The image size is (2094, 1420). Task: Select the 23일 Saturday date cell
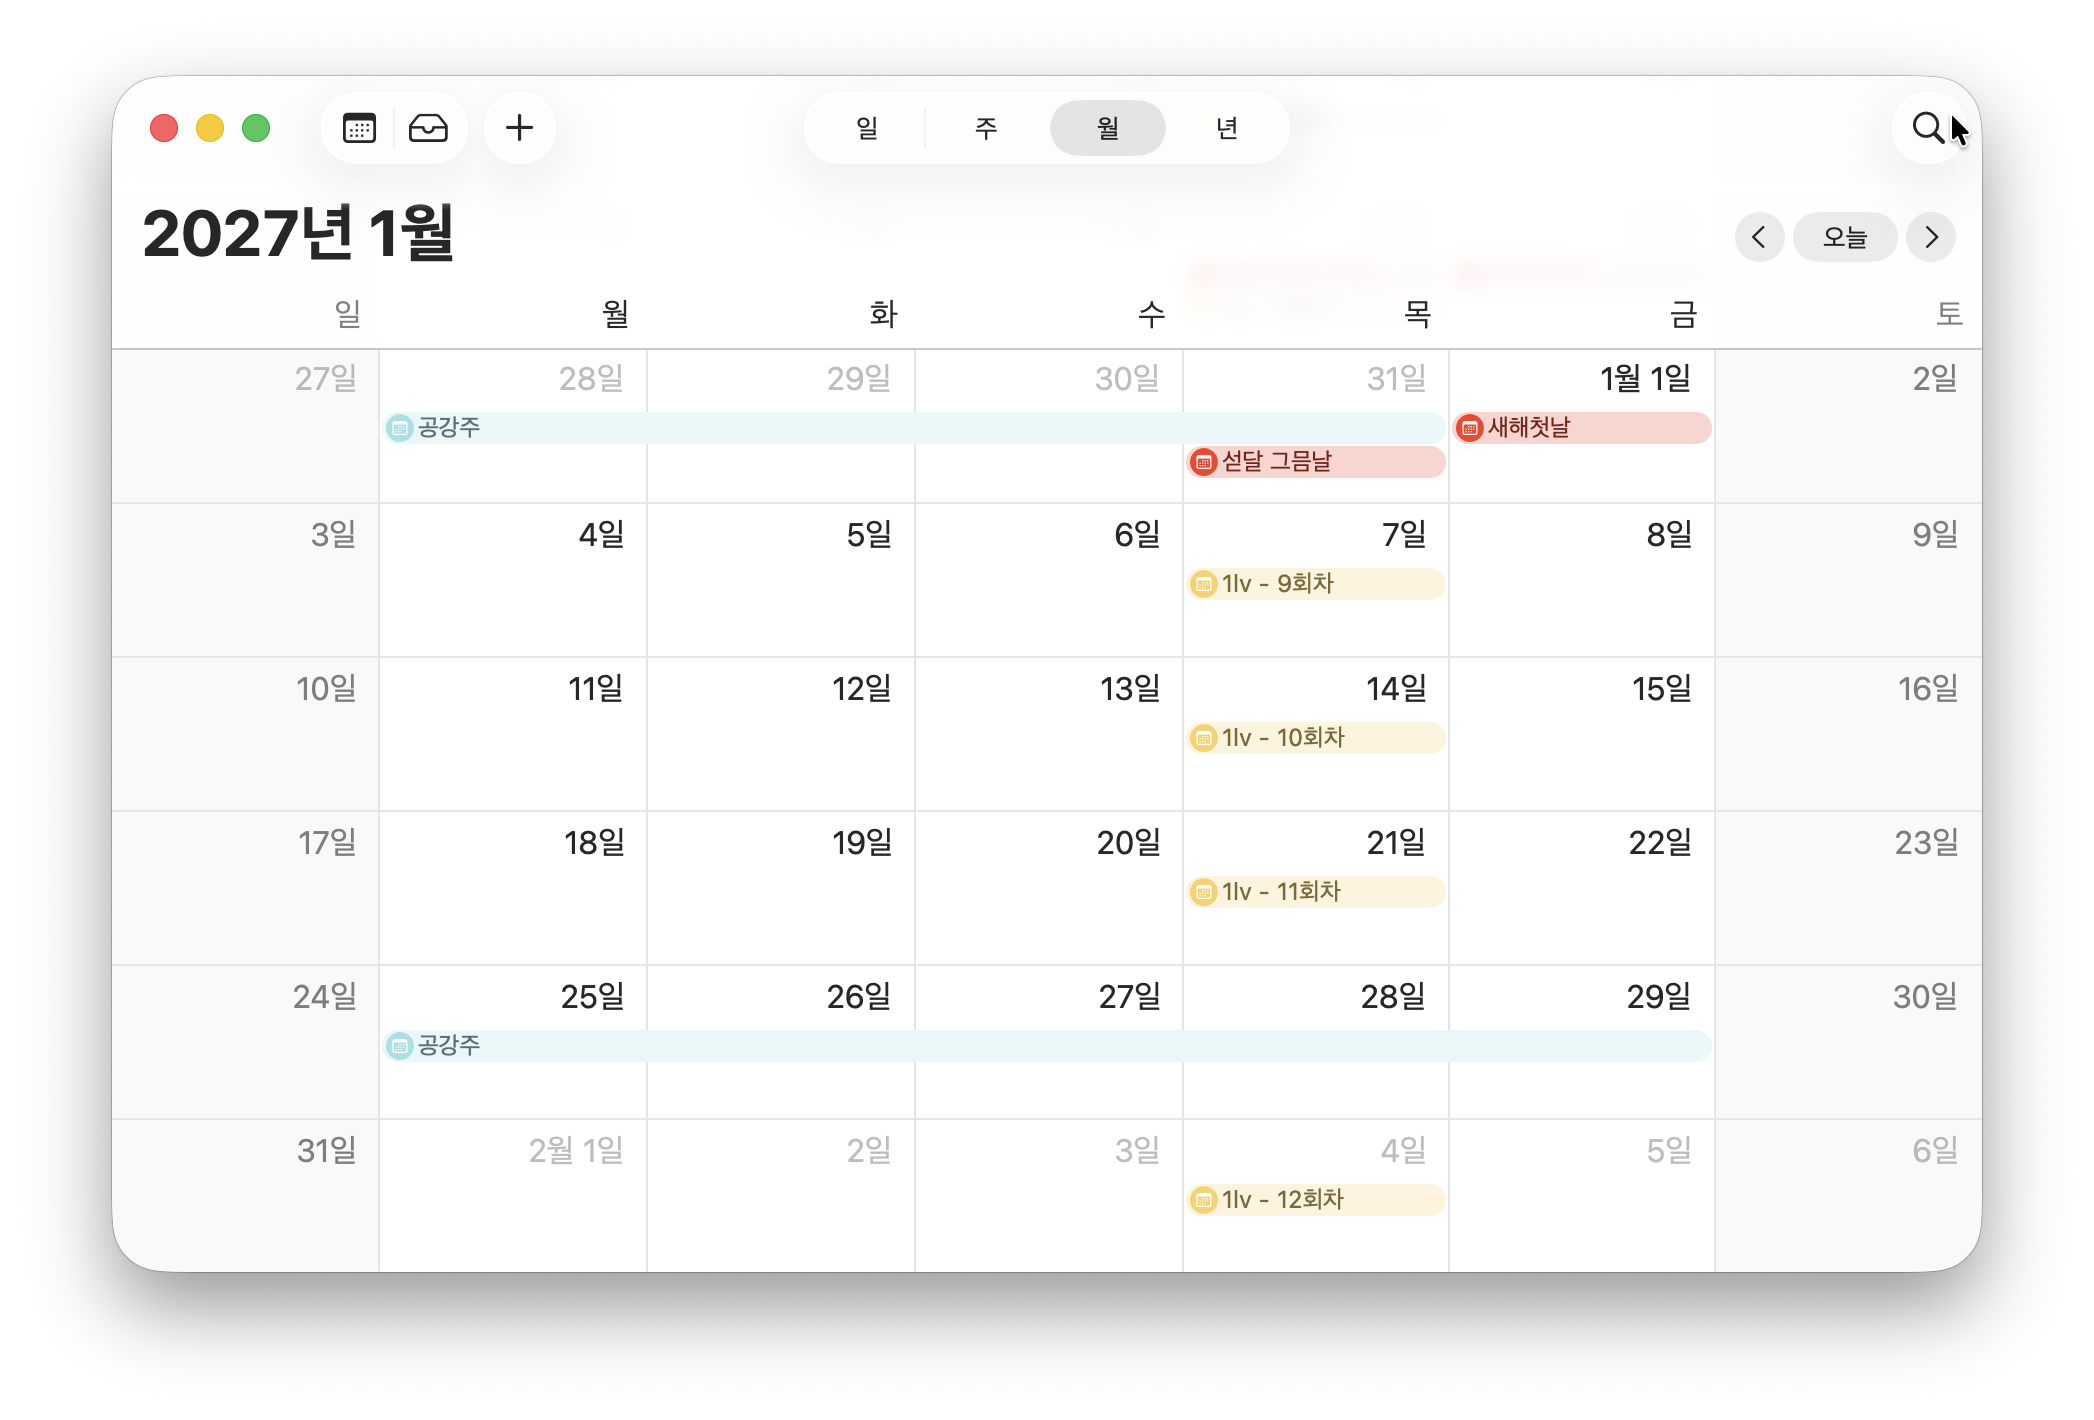coord(1849,889)
